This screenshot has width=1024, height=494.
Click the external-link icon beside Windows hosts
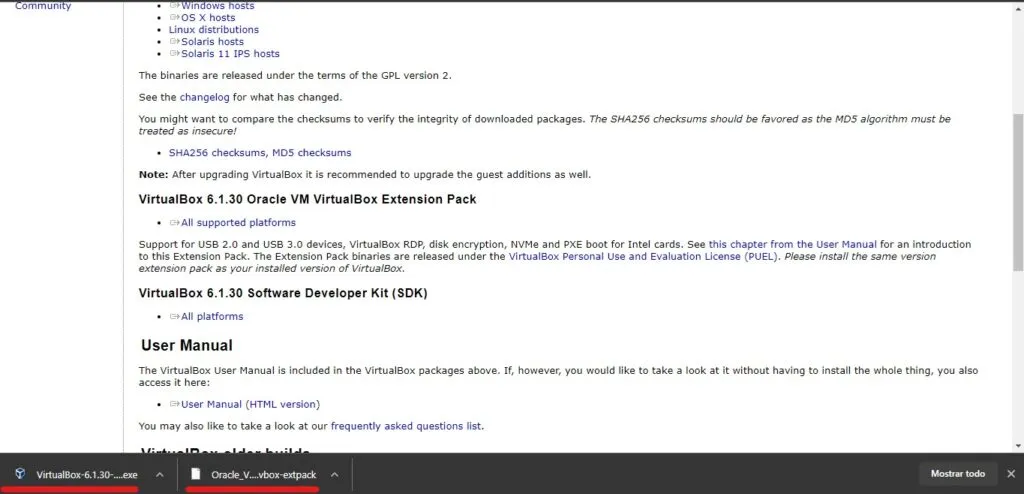click(174, 6)
